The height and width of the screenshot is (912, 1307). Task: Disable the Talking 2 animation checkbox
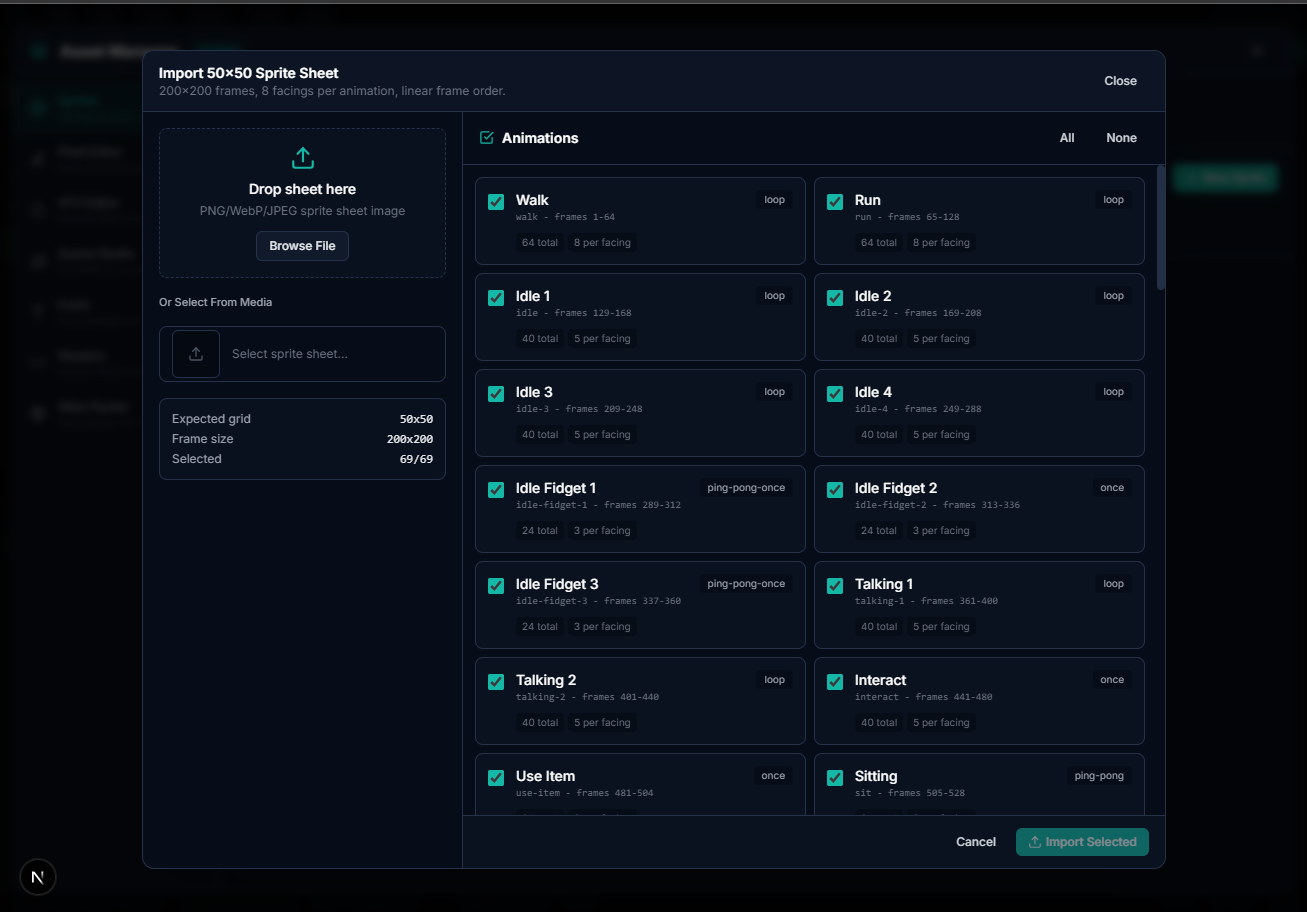coord(496,682)
